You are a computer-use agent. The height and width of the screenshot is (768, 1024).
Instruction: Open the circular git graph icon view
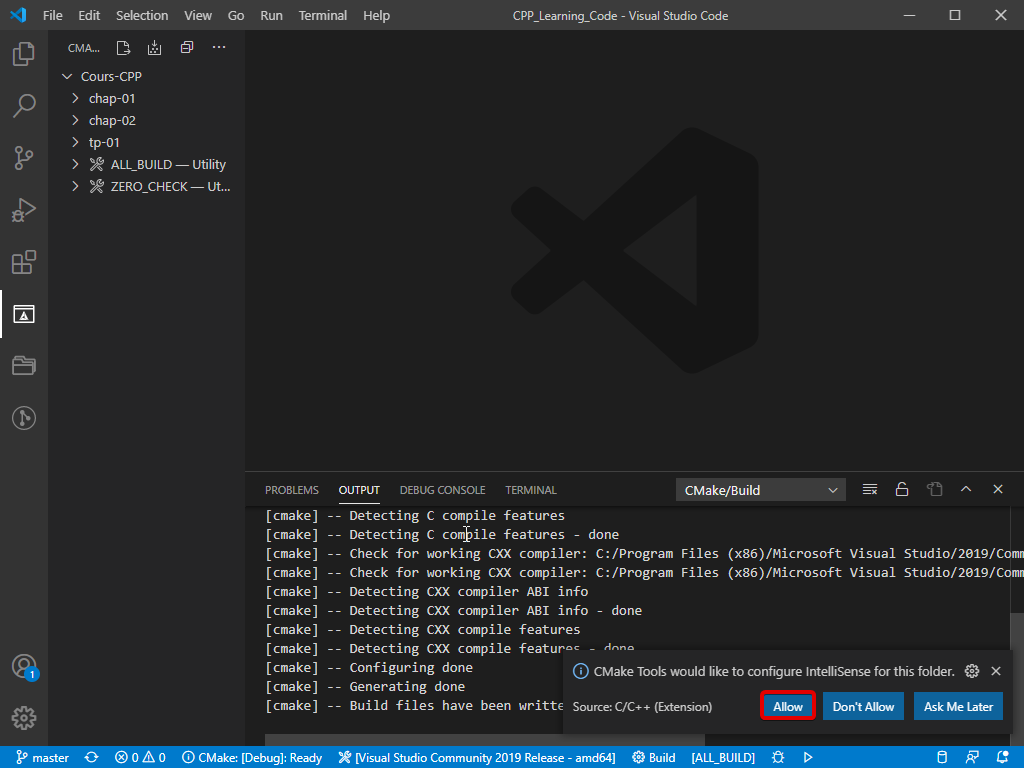[24, 418]
